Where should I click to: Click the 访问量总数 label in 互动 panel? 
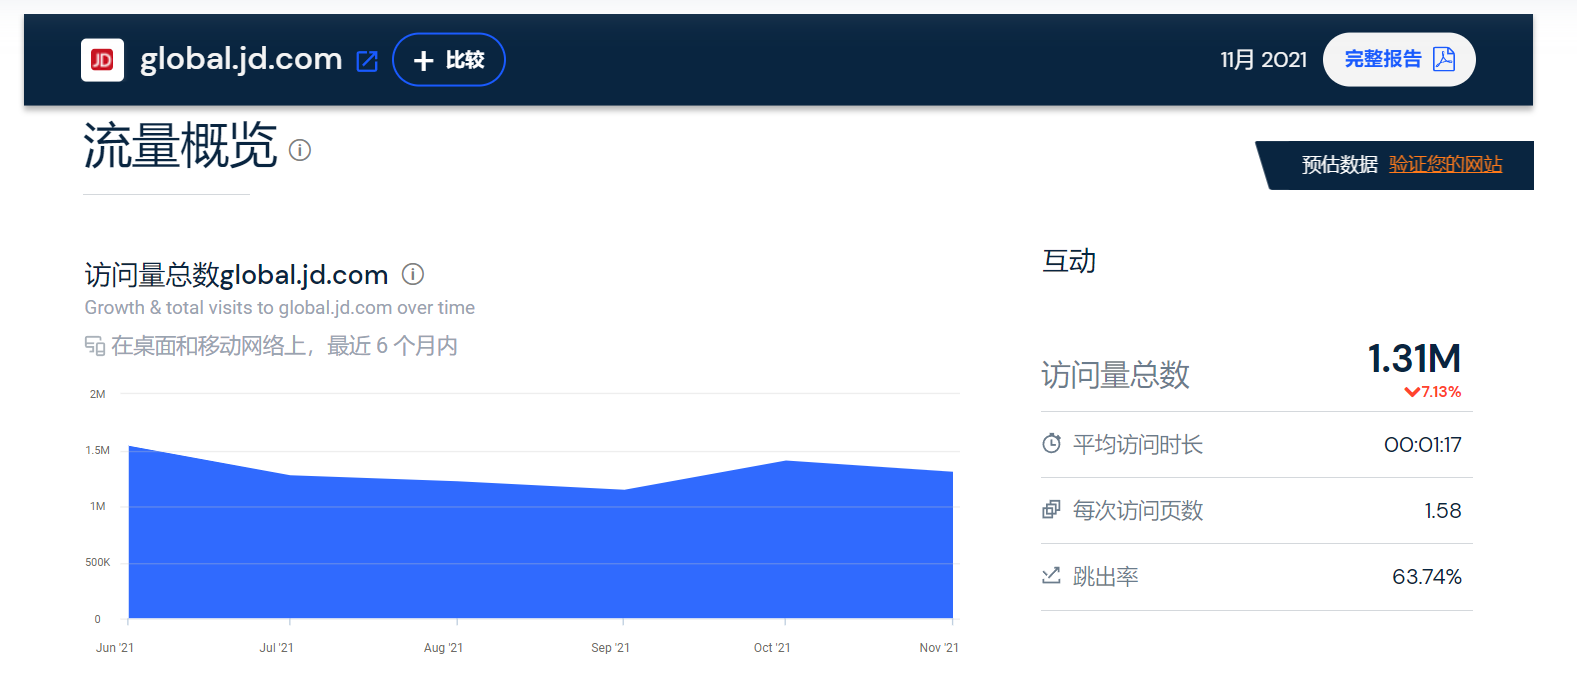[x=1115, y=375]
